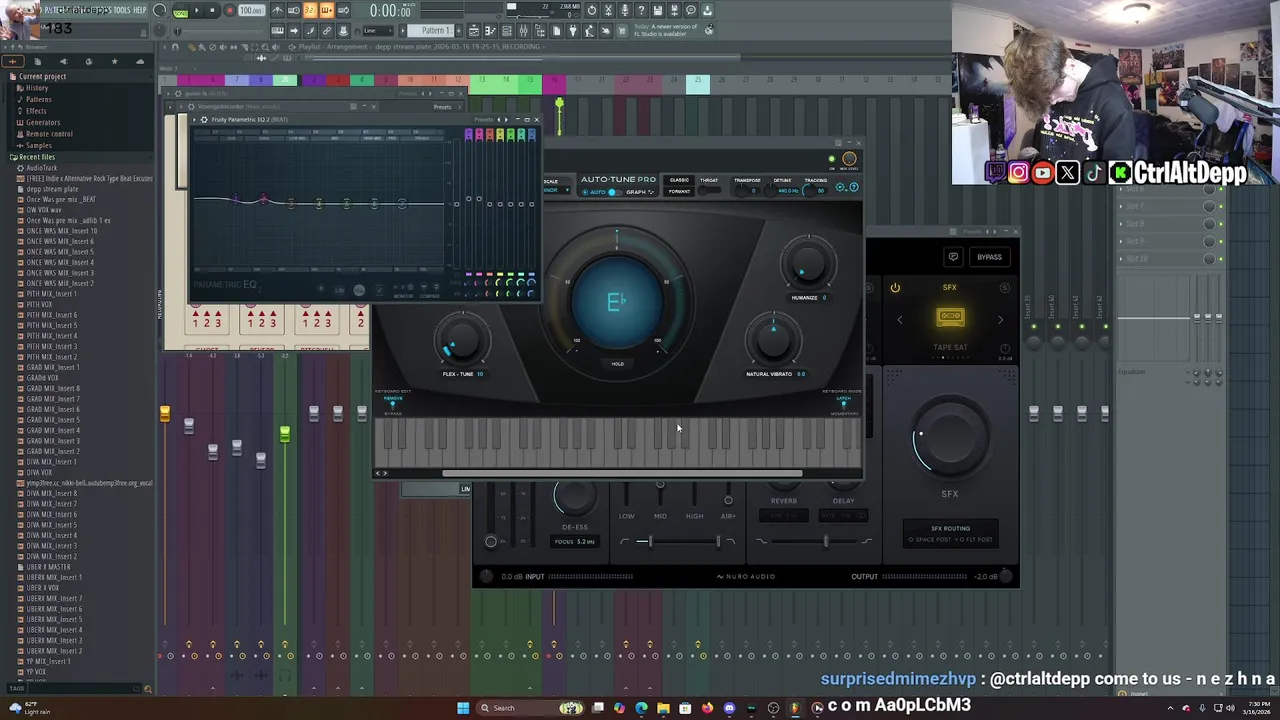Open the Piano roll view icon
1280x720 pixels.
[490, 31]
